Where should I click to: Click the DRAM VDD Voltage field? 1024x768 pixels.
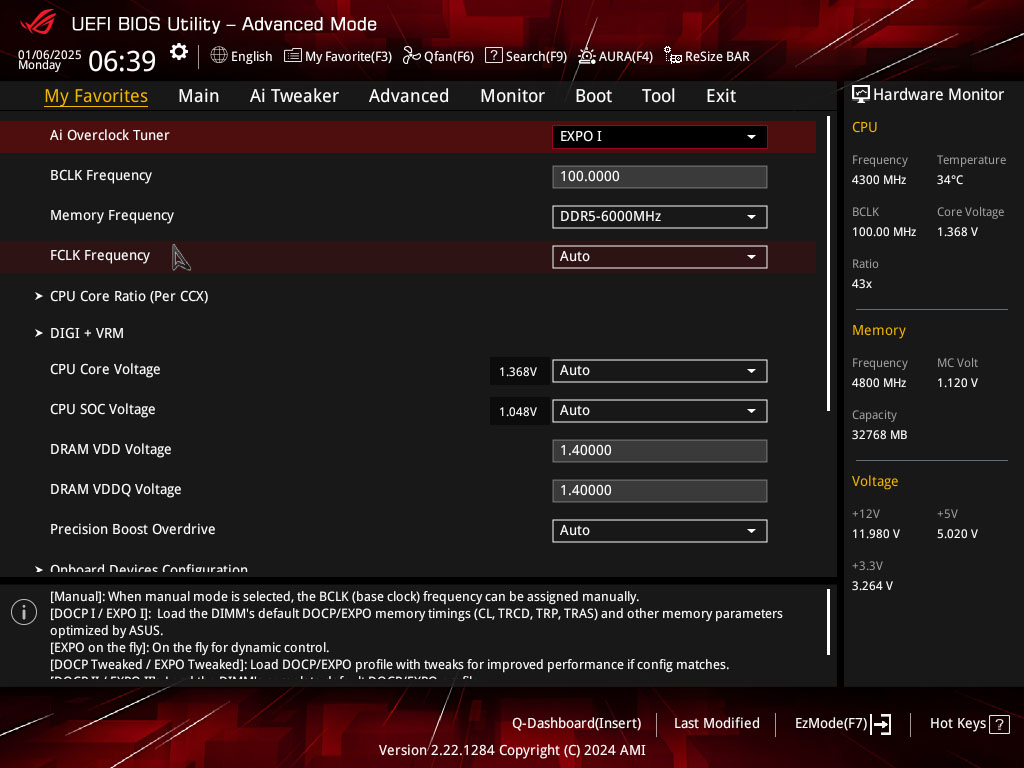660,450
